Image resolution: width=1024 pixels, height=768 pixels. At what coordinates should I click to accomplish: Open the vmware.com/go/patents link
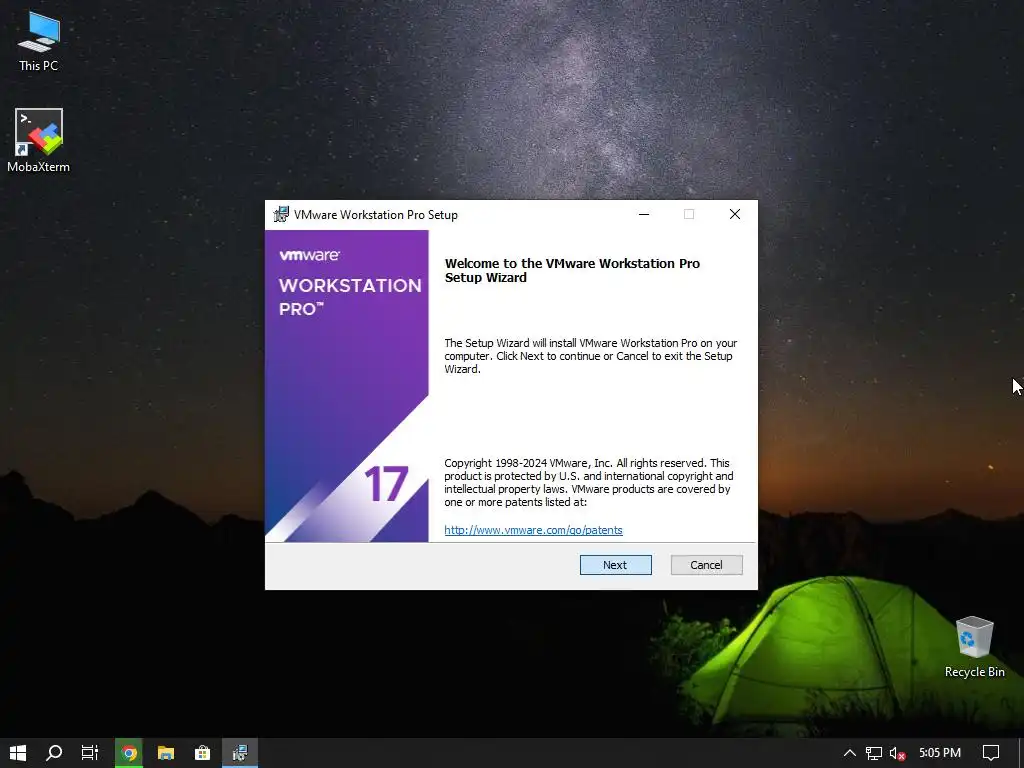533,530
